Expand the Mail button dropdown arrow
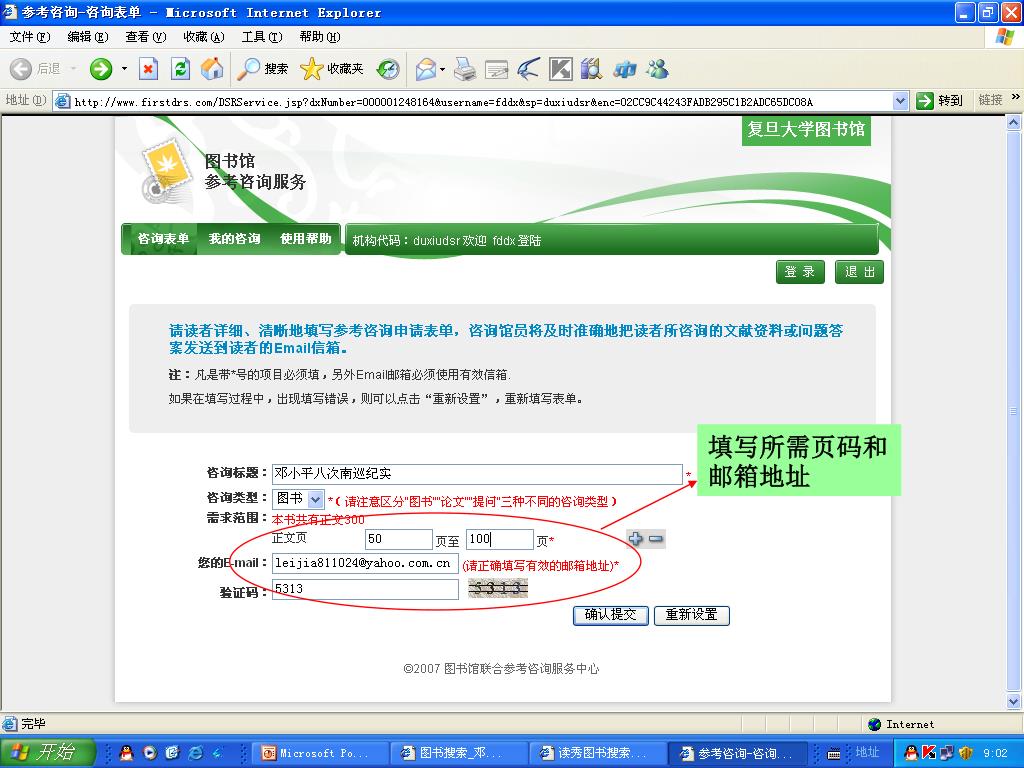This screenshot has height=768, width=1024. coord(442,69)
